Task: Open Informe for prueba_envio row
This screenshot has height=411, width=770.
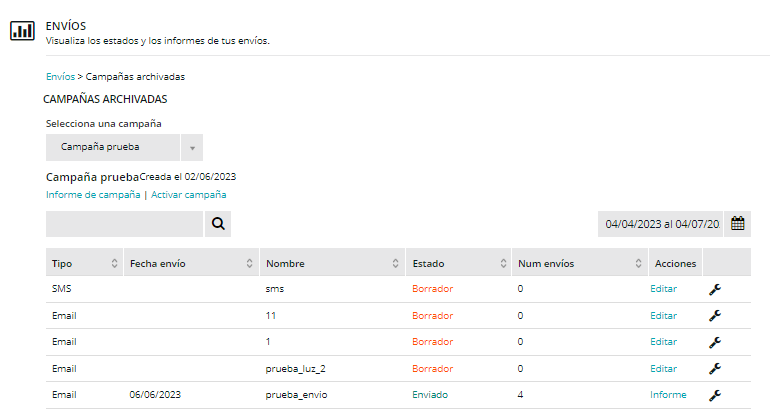Action: coord(667,395)
